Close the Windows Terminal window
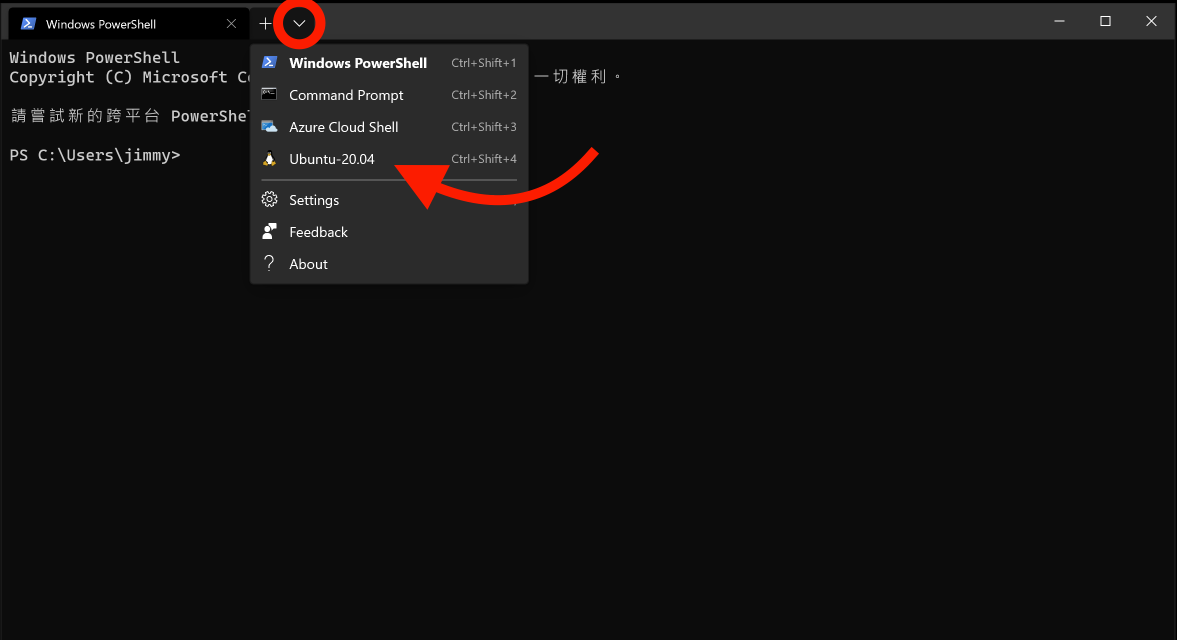This screenshot has width=1177, height=640. [1151, 21]
